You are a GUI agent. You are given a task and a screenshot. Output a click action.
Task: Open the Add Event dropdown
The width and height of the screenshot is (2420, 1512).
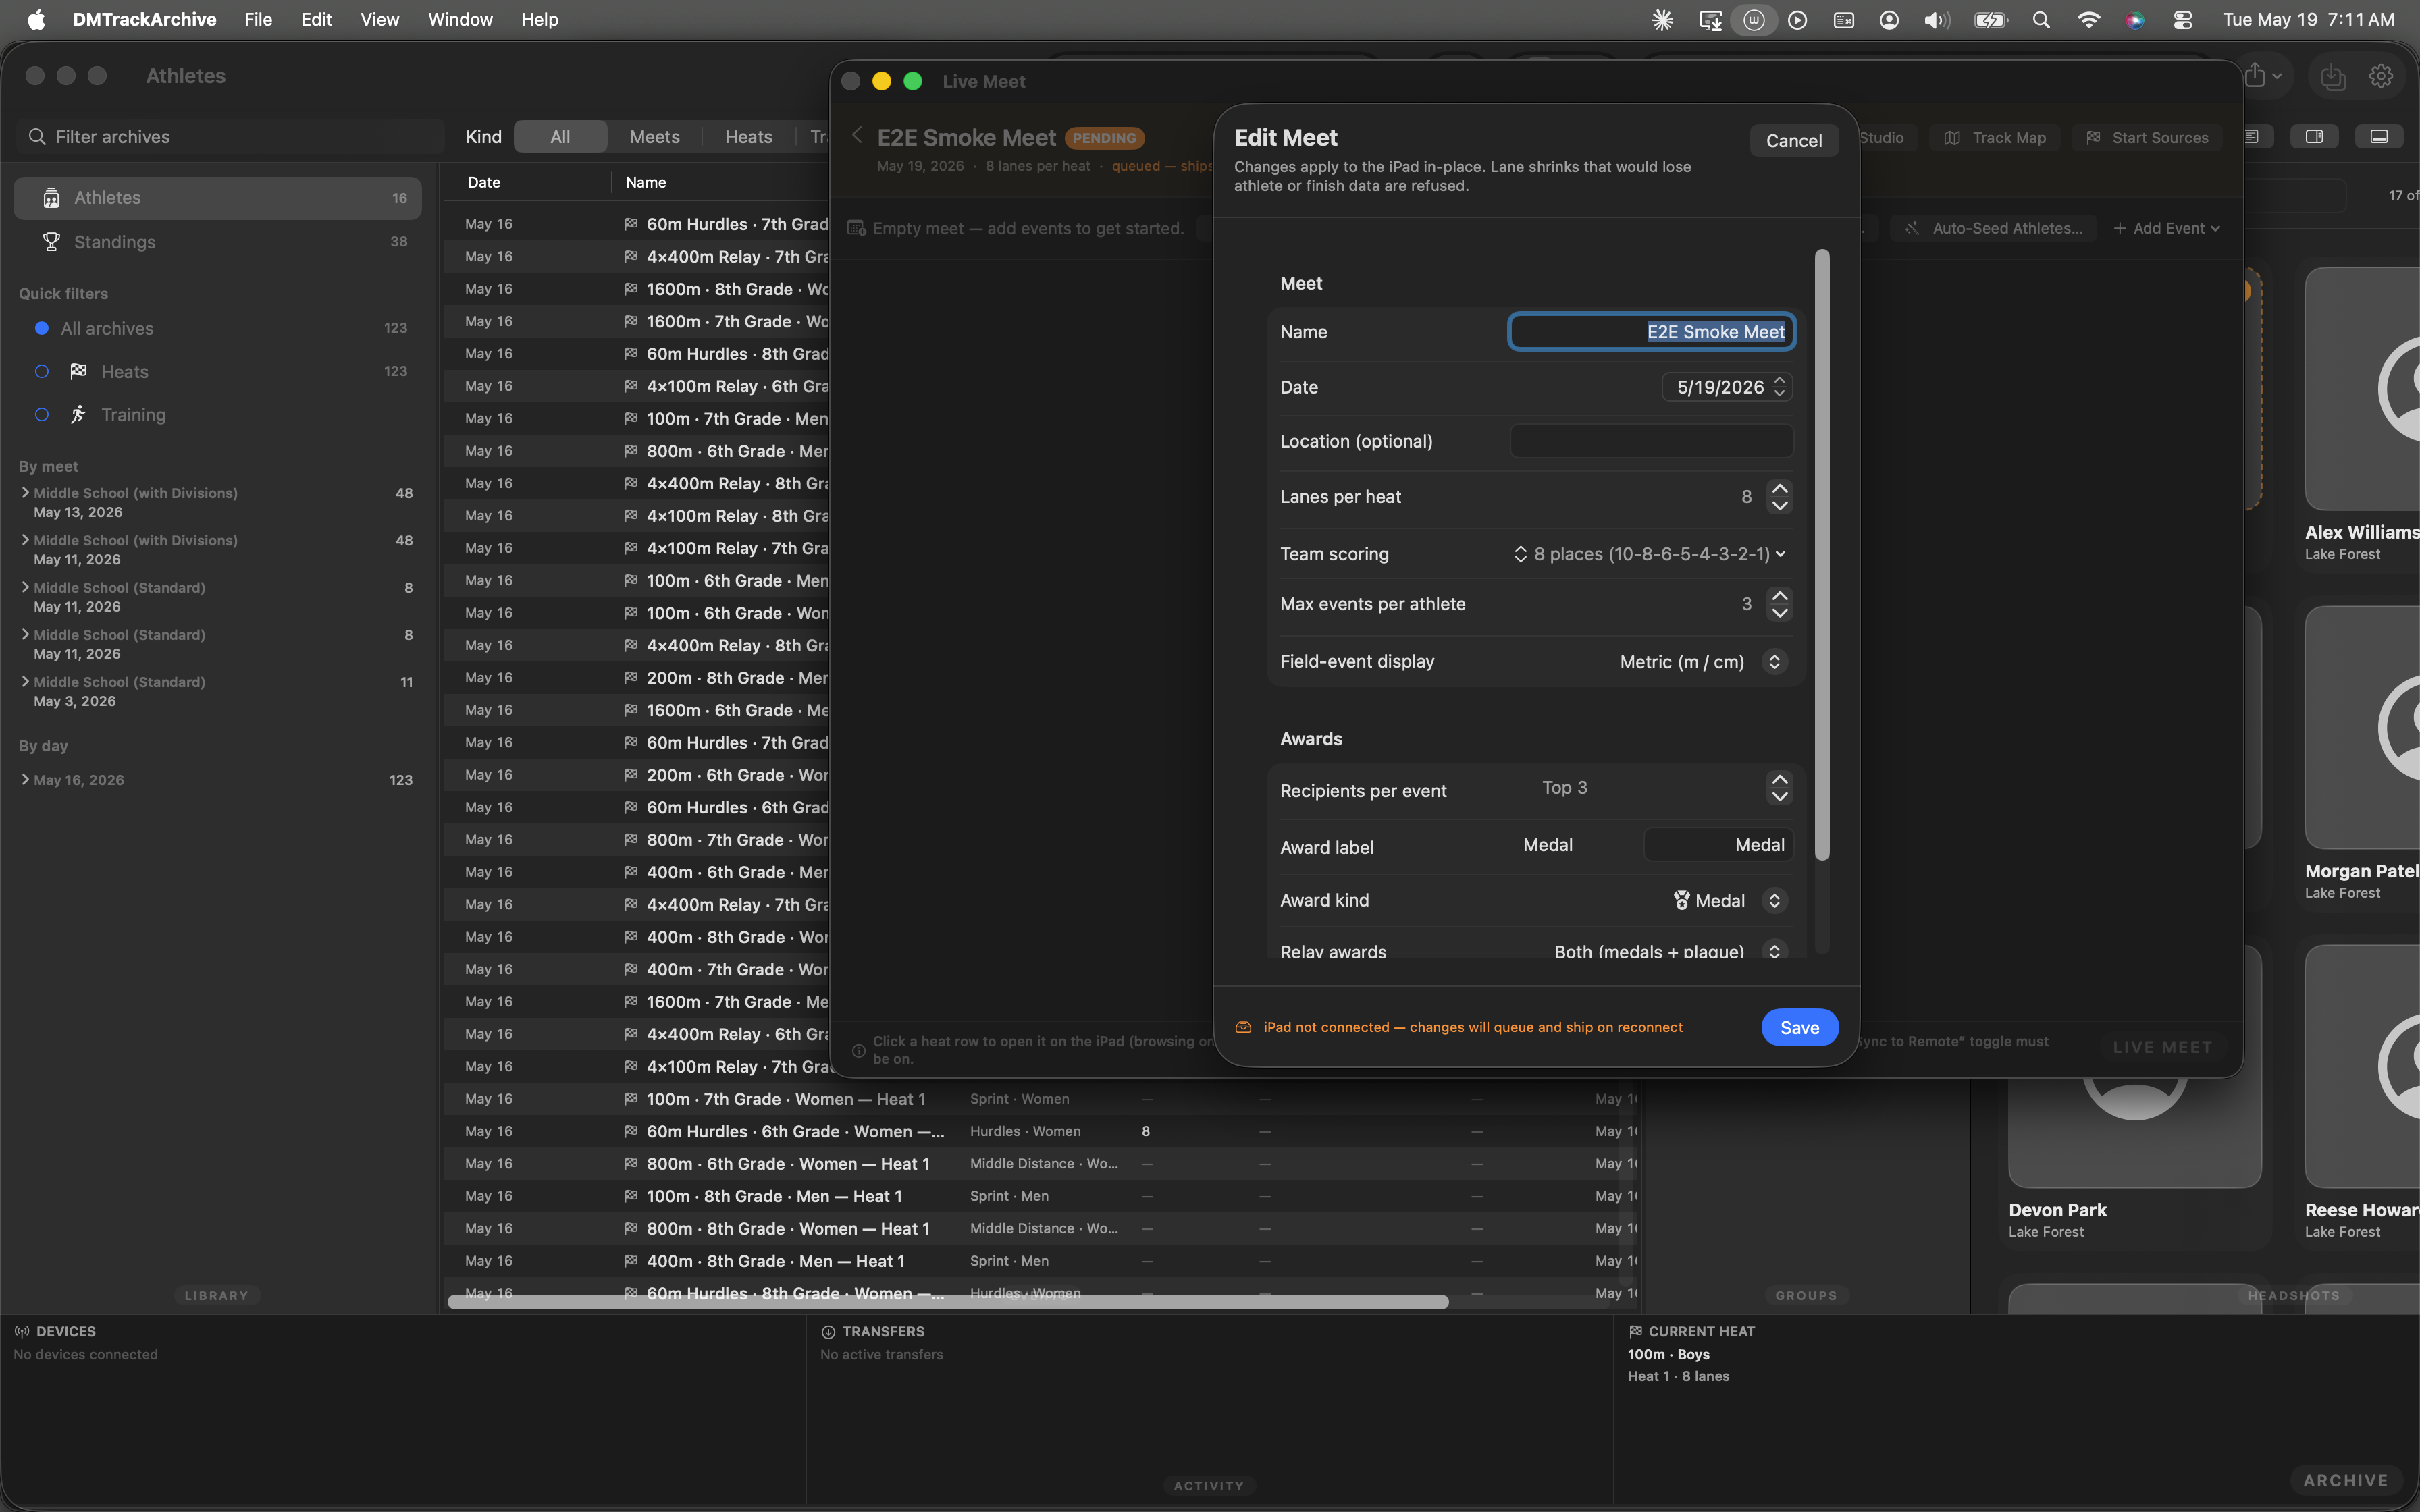tap(2166, 229)
